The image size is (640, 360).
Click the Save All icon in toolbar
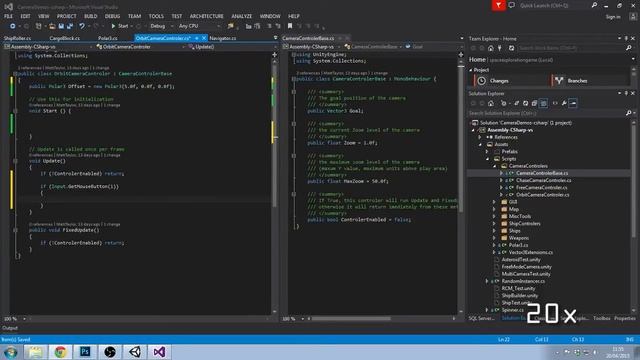coord(70,26)
